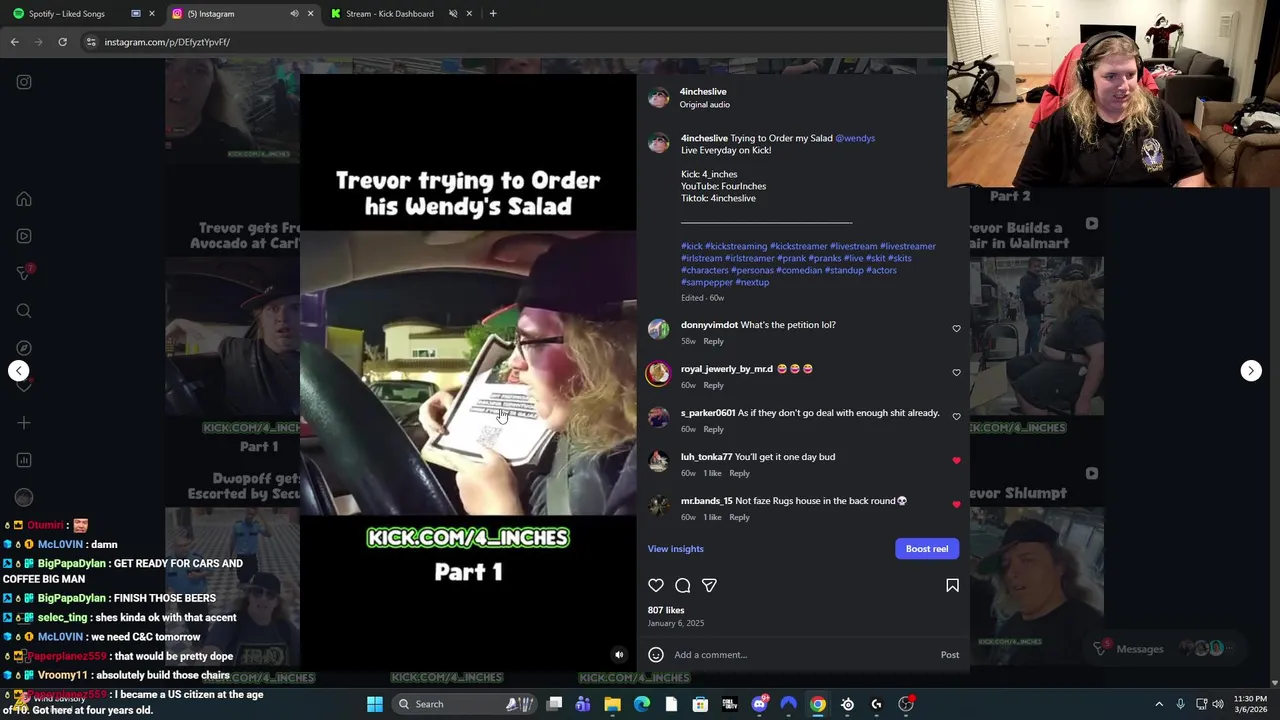This screenshot has height=720, width=1280.
Task: Reply to s_parker0601's comment
Action: click(x=713, y=429)
